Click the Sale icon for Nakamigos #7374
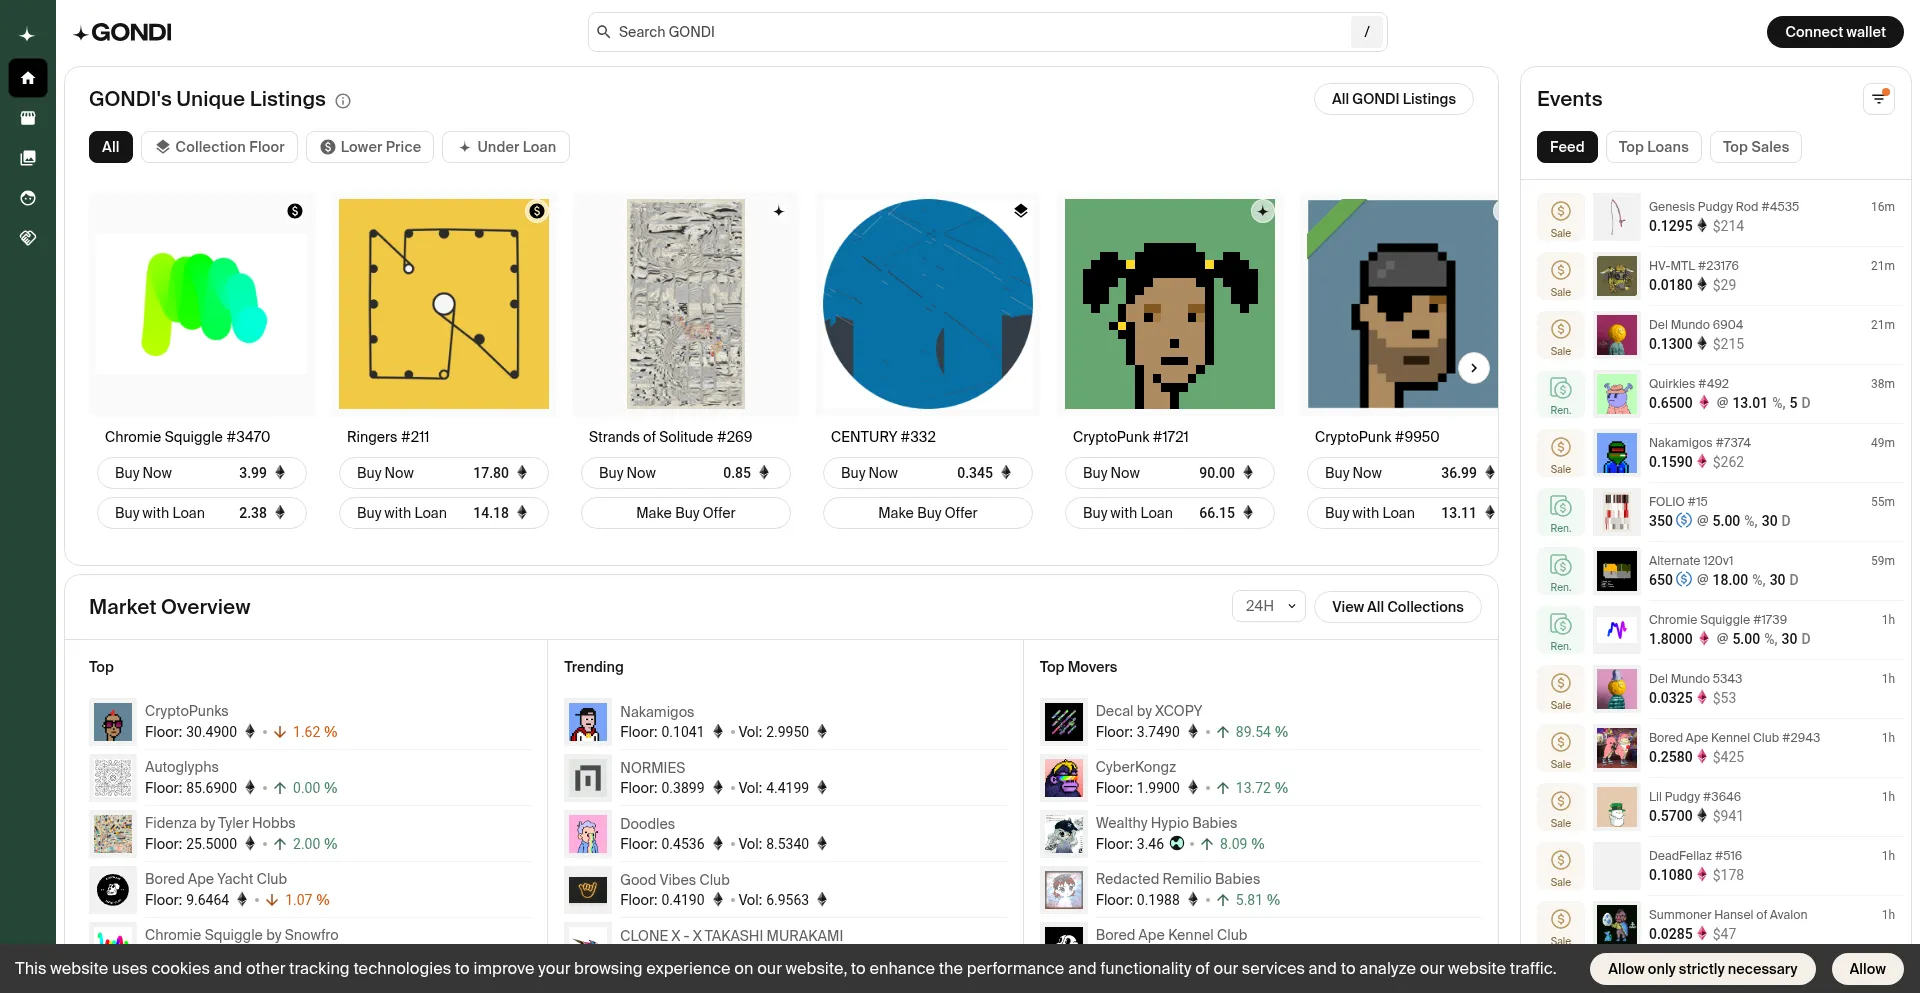Image resolution: width=1920 pixels, height=993 pixels. point(1561,453)
